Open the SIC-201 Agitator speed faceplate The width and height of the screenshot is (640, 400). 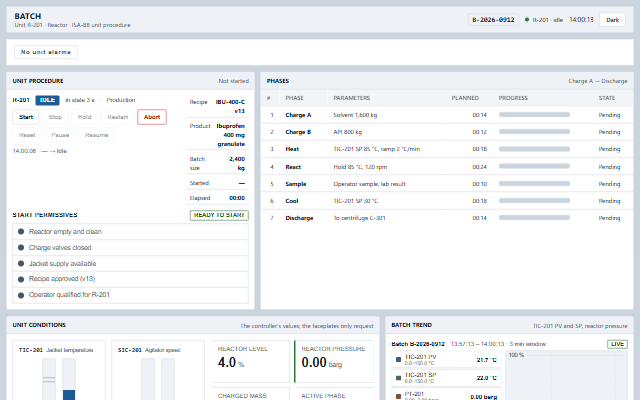pyautogui.click(x=158, y=370)
